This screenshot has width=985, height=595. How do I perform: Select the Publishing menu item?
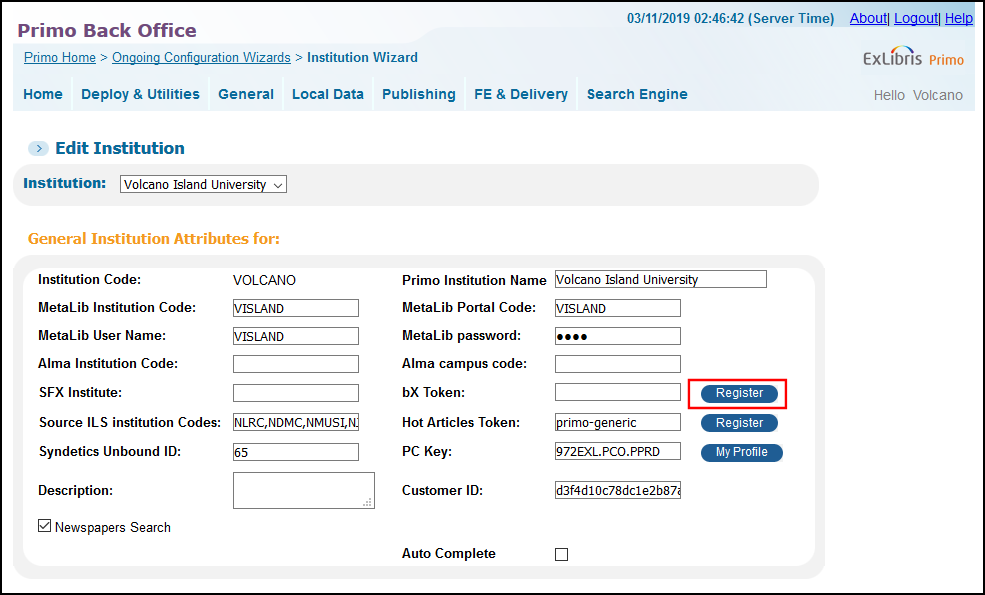tap(418, 94)
